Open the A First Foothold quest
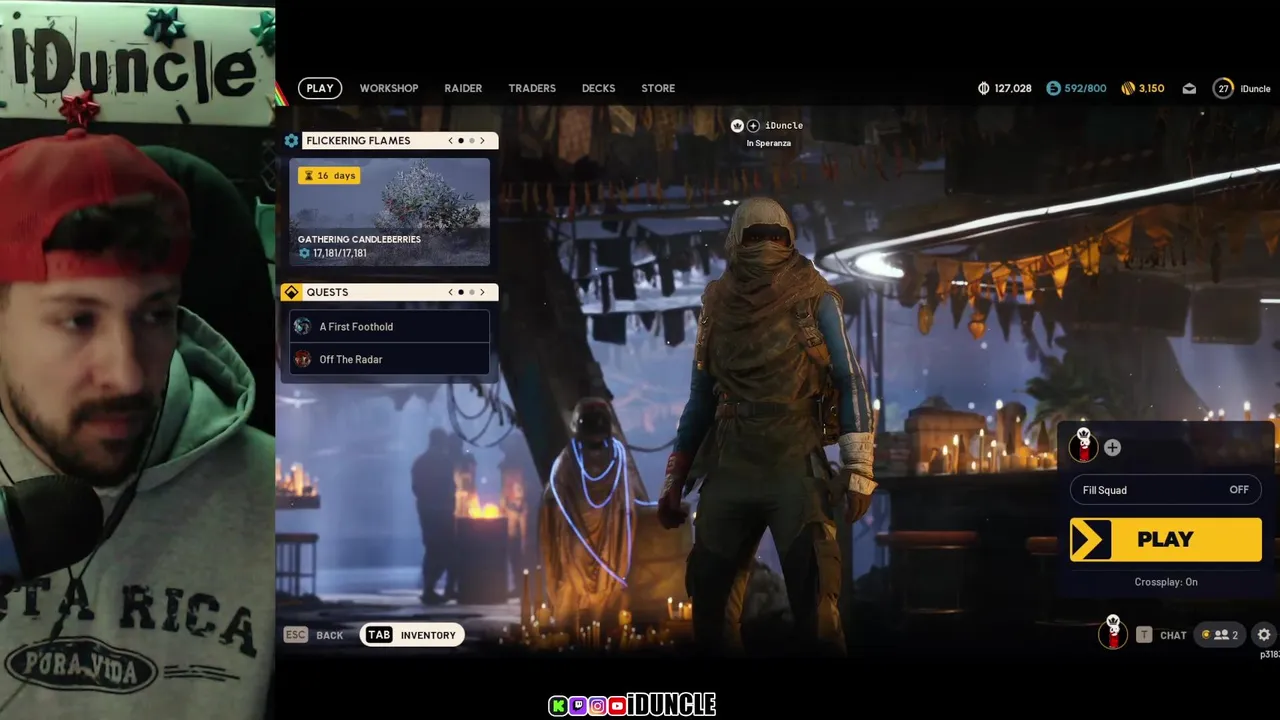The height and width of the screenshot is (720, 1280). [x=390, y=327]
